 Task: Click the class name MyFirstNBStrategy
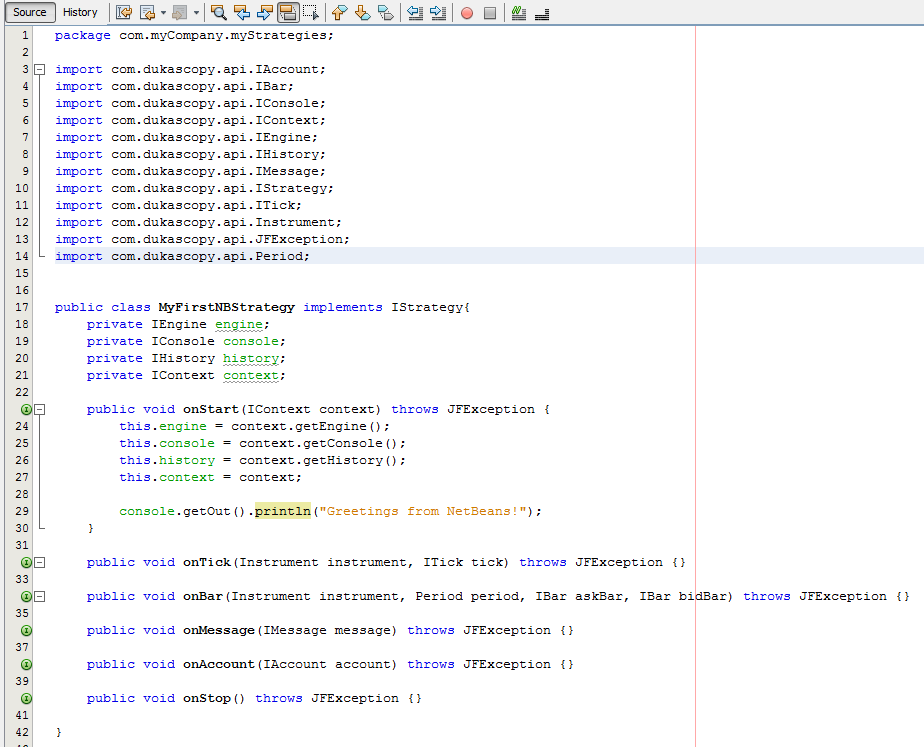pyautogui.click(x=226, y=307)
